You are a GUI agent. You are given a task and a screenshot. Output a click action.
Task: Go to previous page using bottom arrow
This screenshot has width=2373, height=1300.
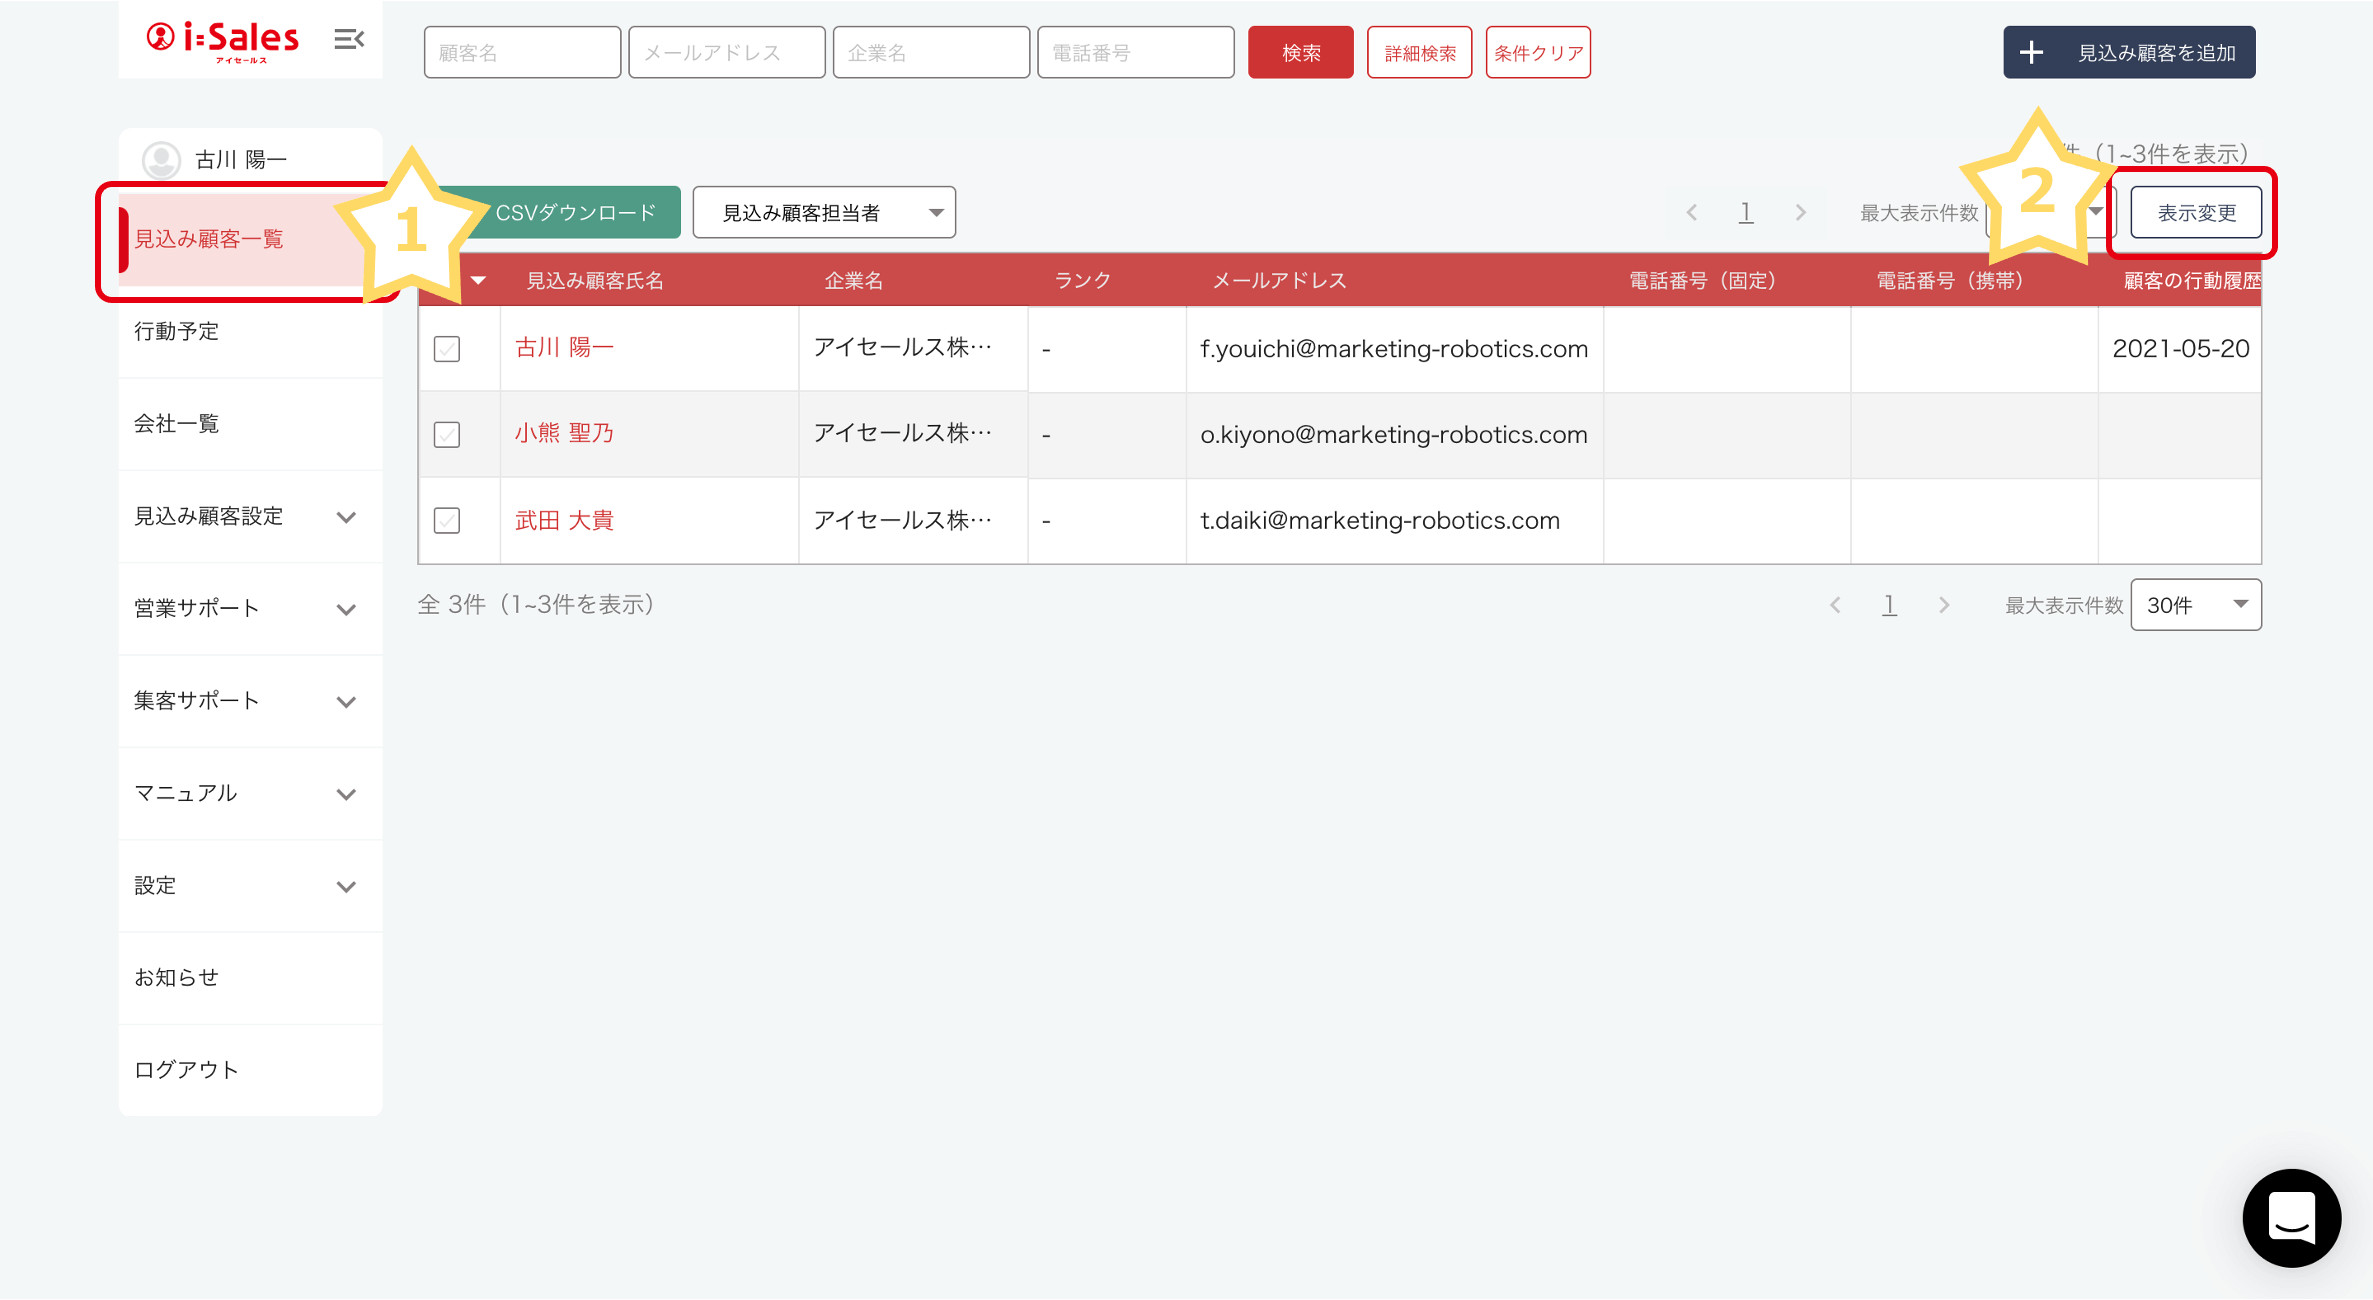1835,605
